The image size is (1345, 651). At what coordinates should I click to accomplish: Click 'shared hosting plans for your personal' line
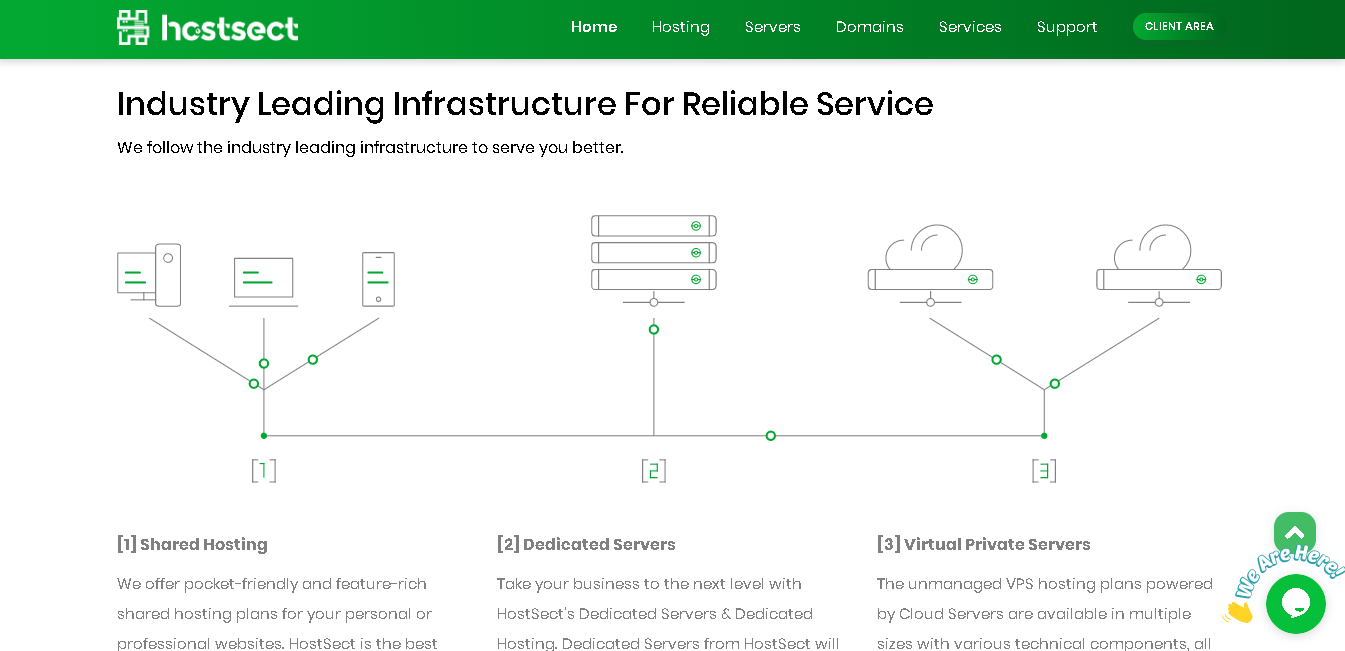(x=275, y=614)
